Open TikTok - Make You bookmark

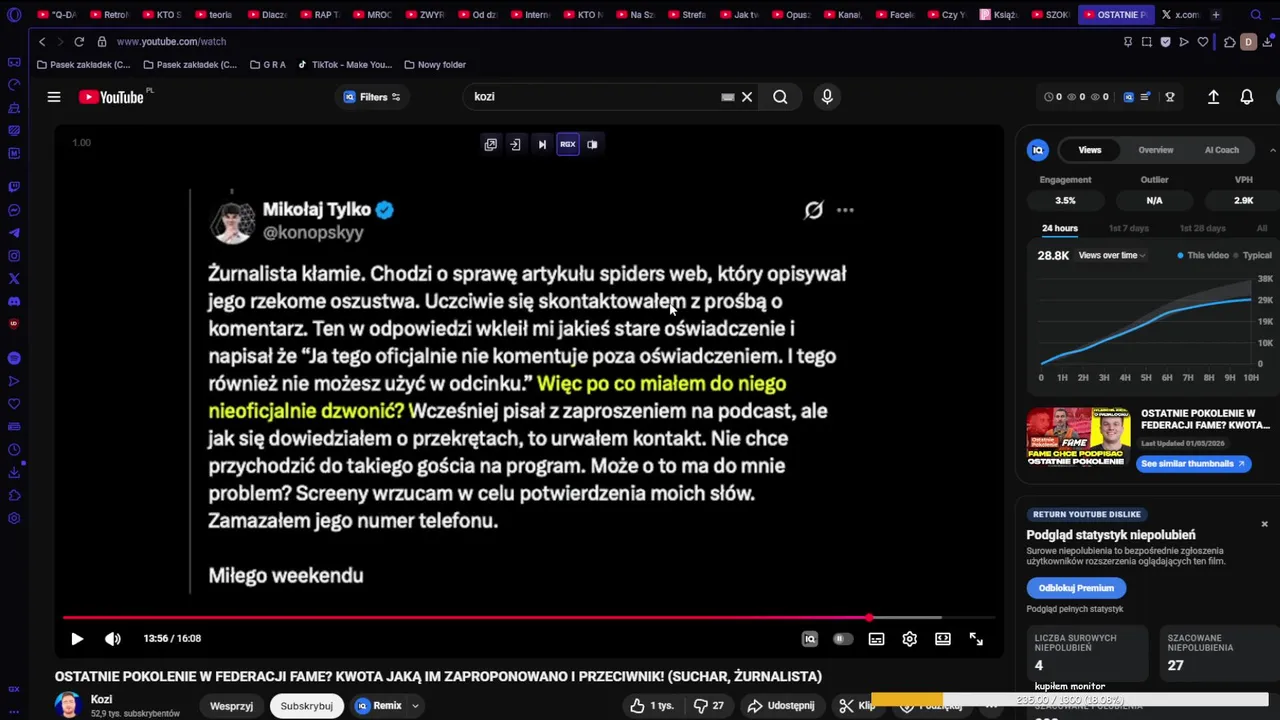(x=345, y=65)
